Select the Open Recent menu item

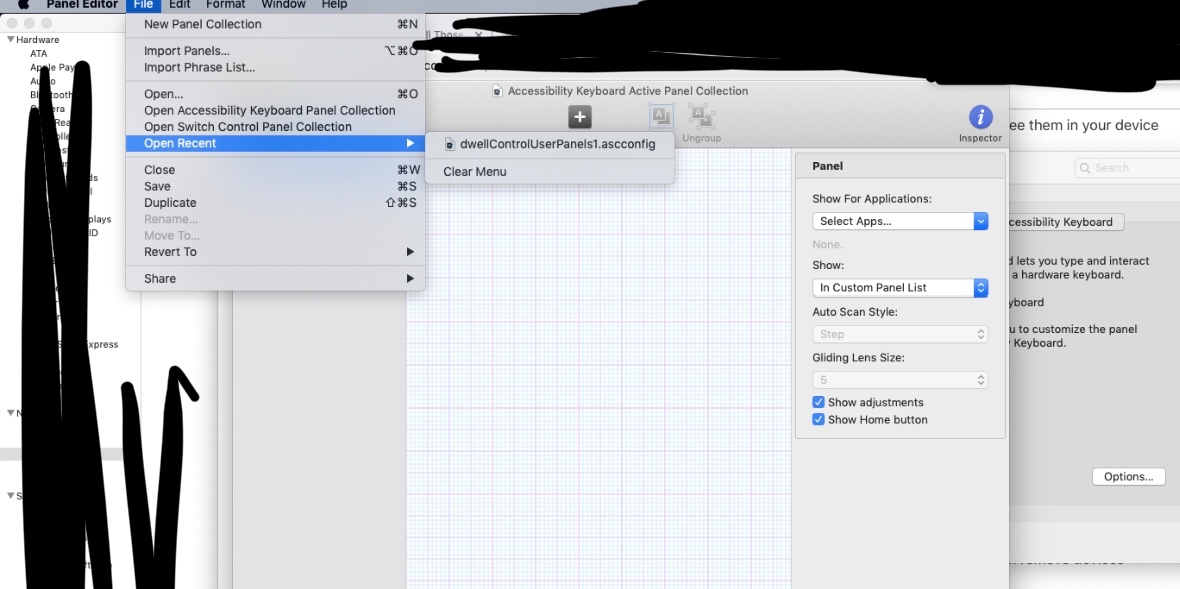(x=275, y=144)
